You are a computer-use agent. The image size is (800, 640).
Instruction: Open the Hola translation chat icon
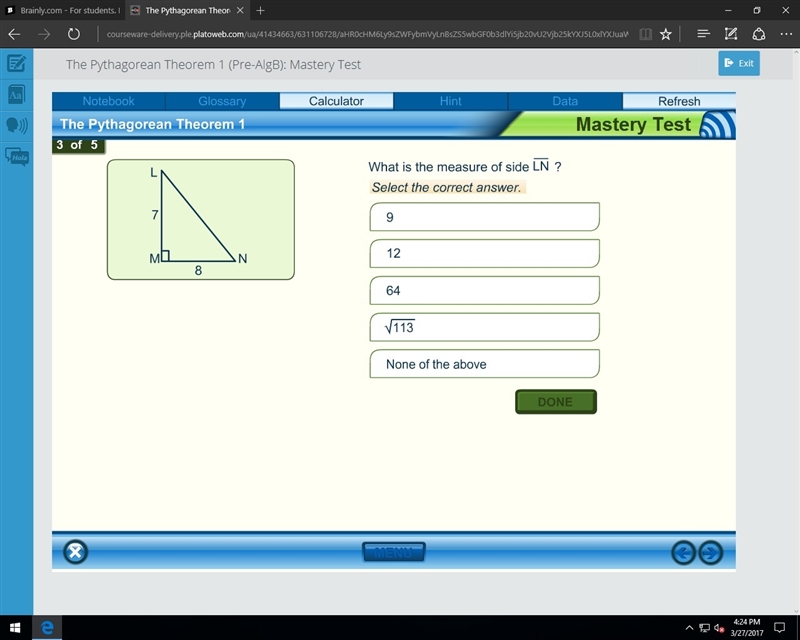click(17, 157)
